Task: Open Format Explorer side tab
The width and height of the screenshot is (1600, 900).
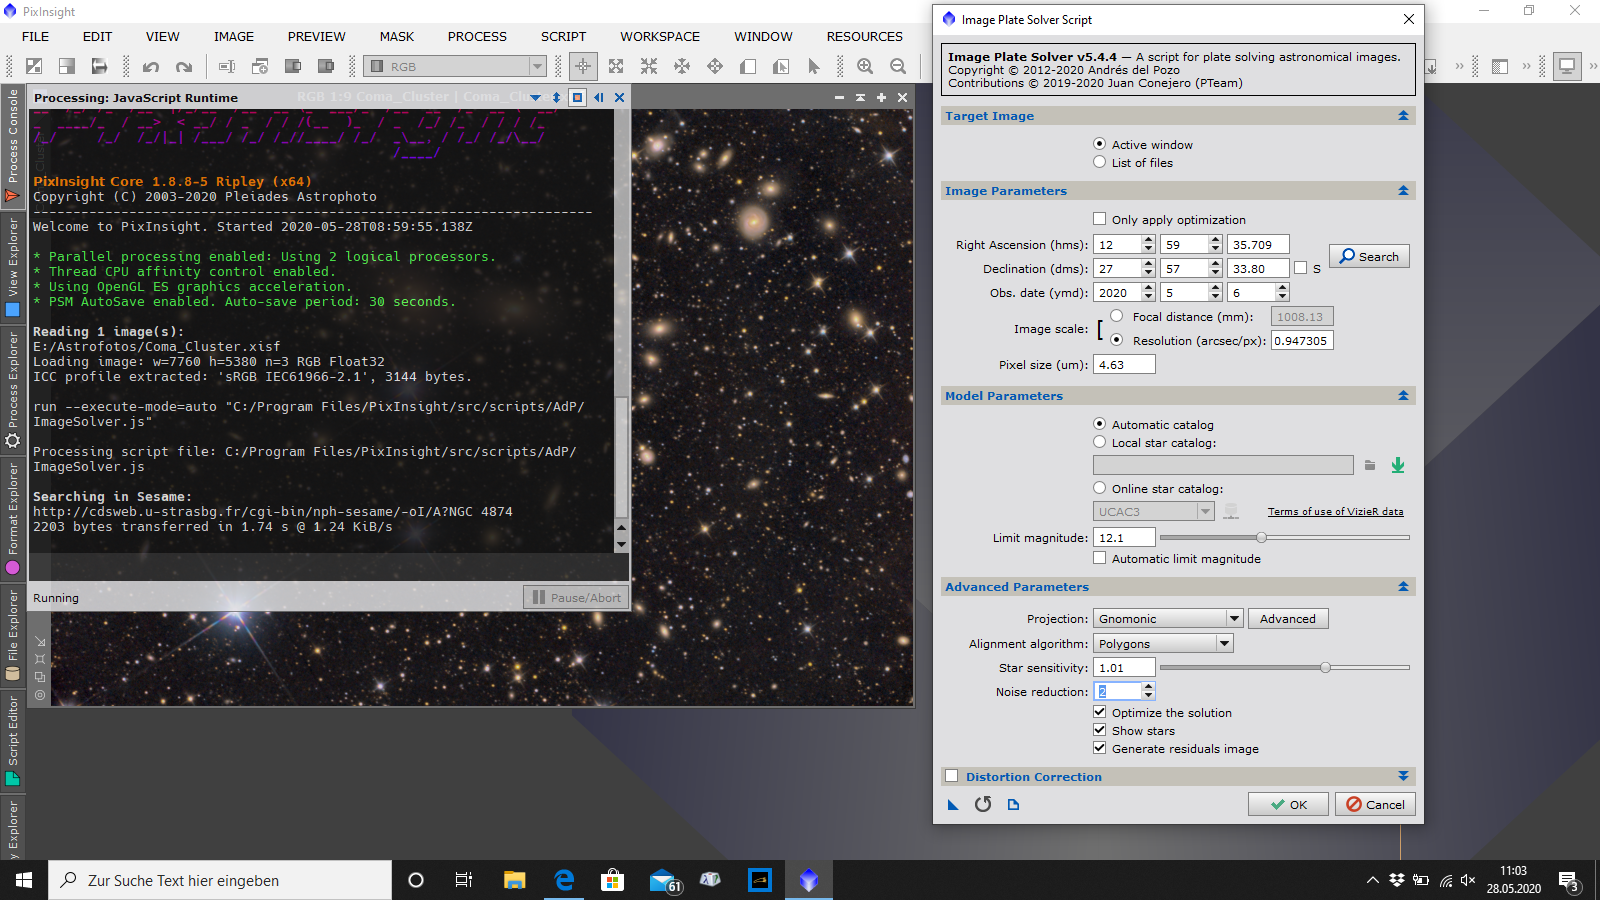Action: [13, 518]
